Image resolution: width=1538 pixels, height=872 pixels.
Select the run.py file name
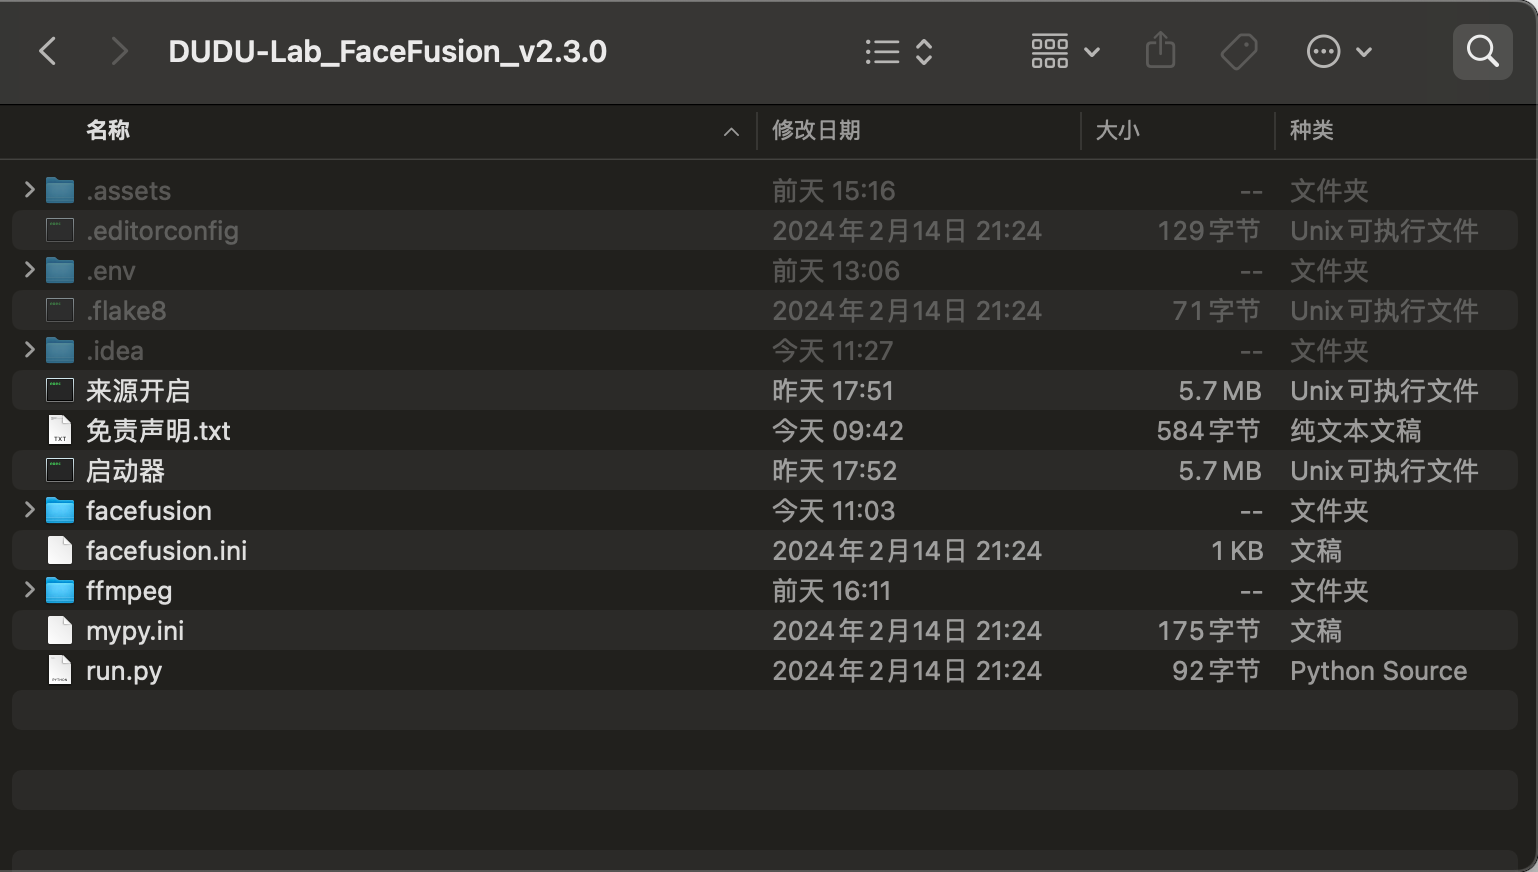click(x=124, y=671)
